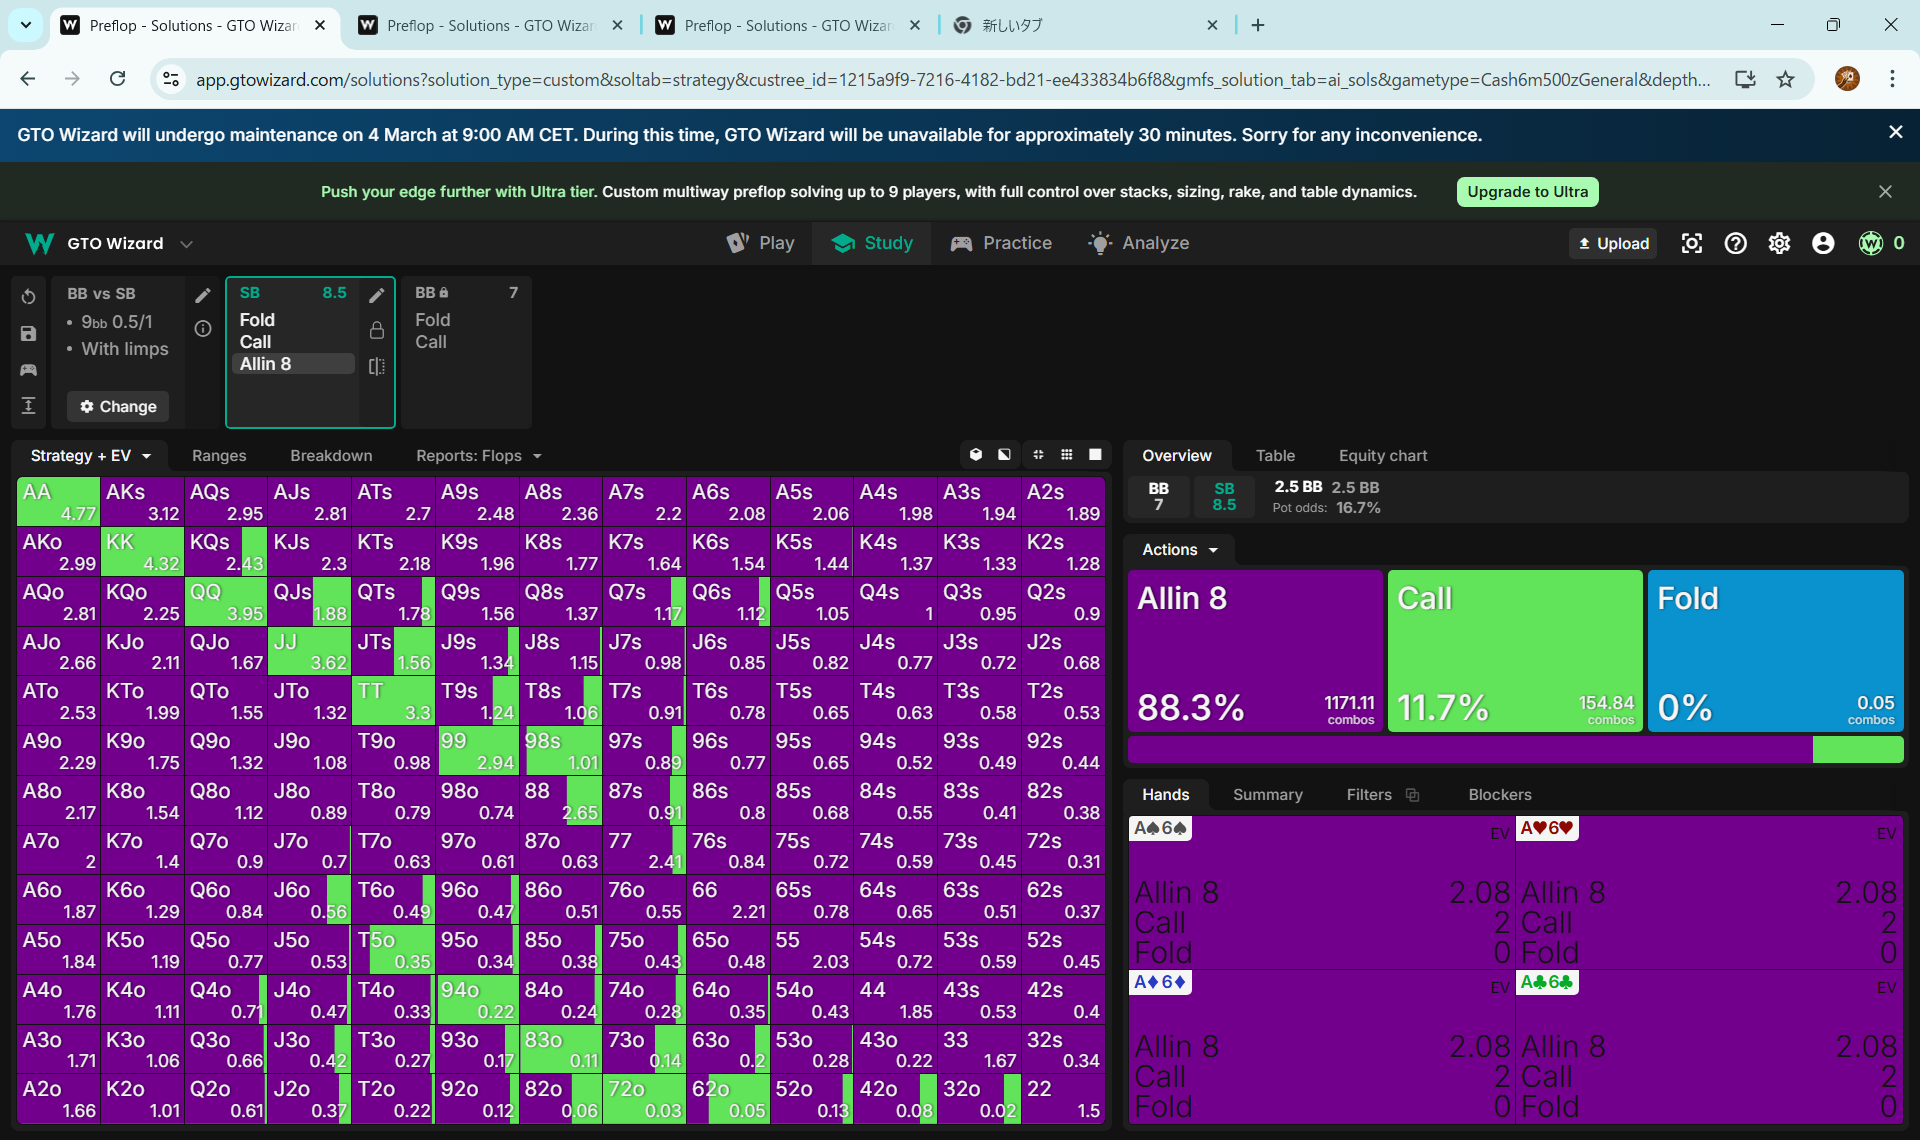This screenshot has height=1140, width=1920.
Task: Open the Breakdown tab
Action: tap(331, 456)
